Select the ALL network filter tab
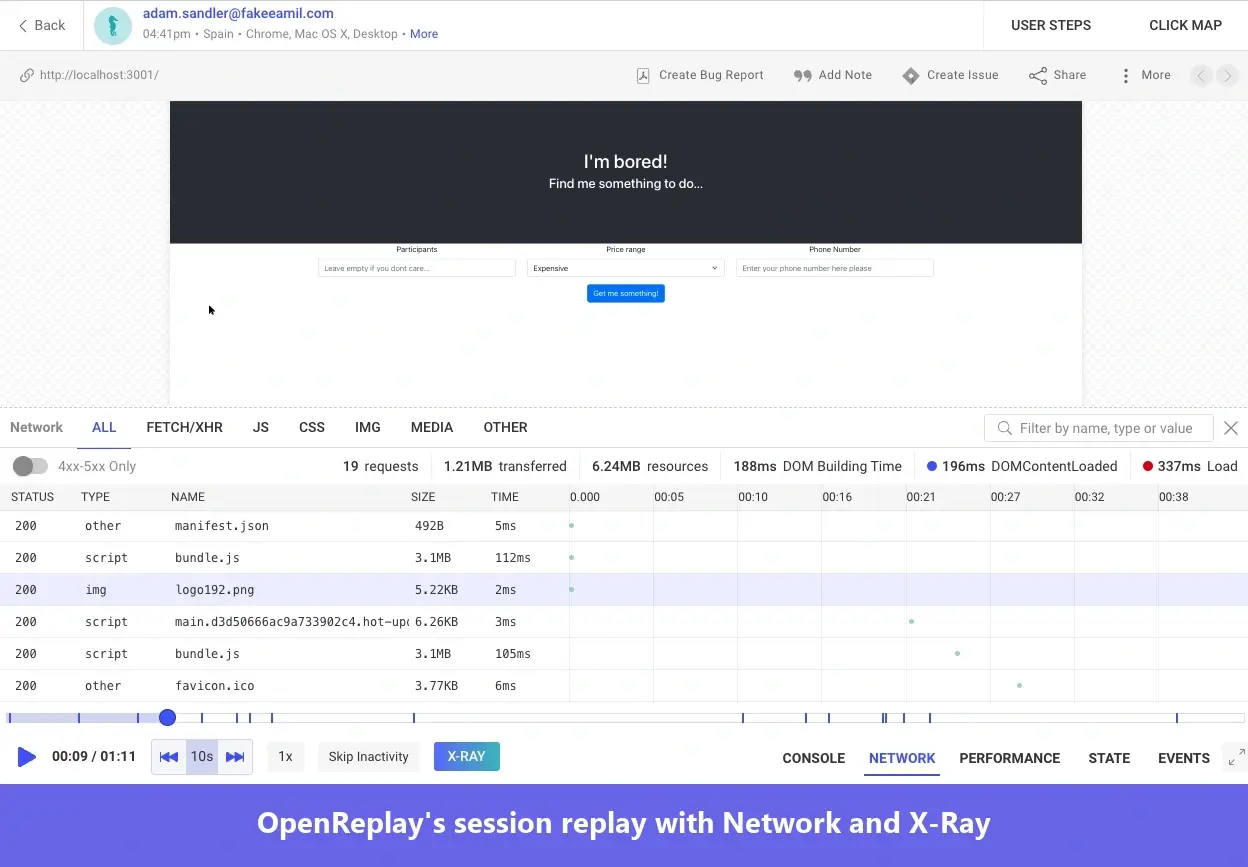The height and width of the screenshot is (867, 1248). coord(104,427)
